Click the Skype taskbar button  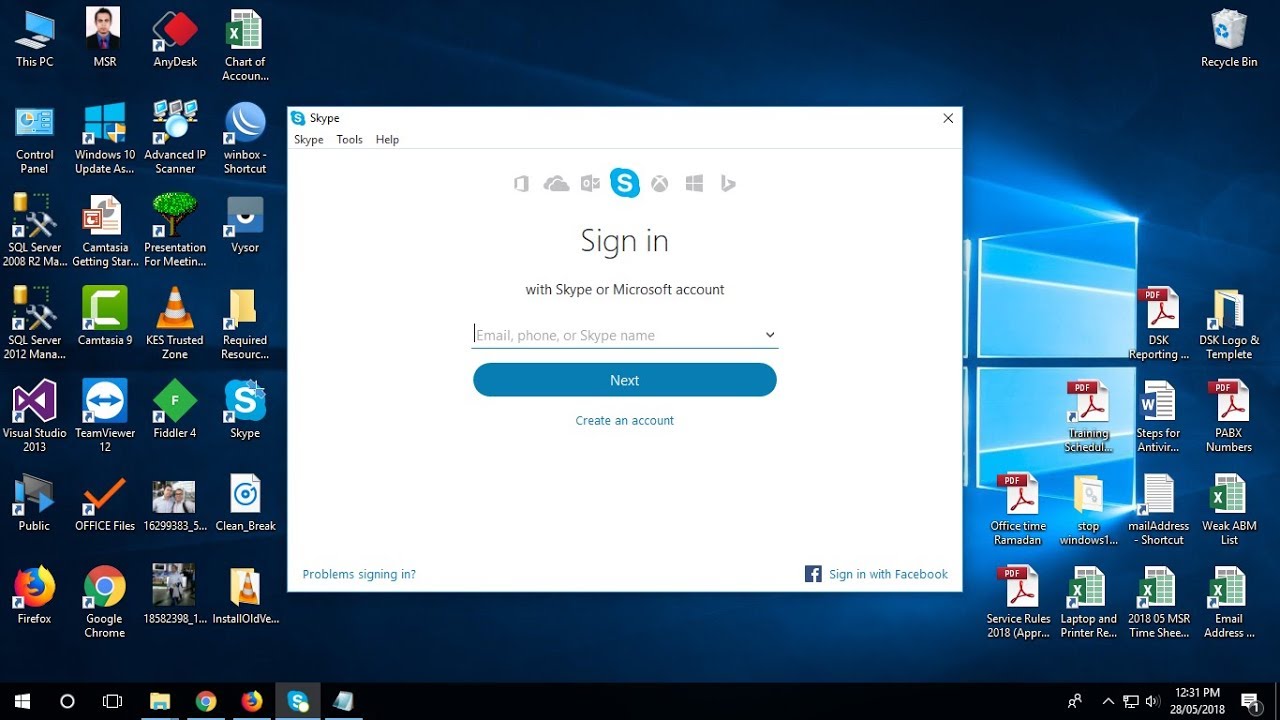[x=298, y=701]
